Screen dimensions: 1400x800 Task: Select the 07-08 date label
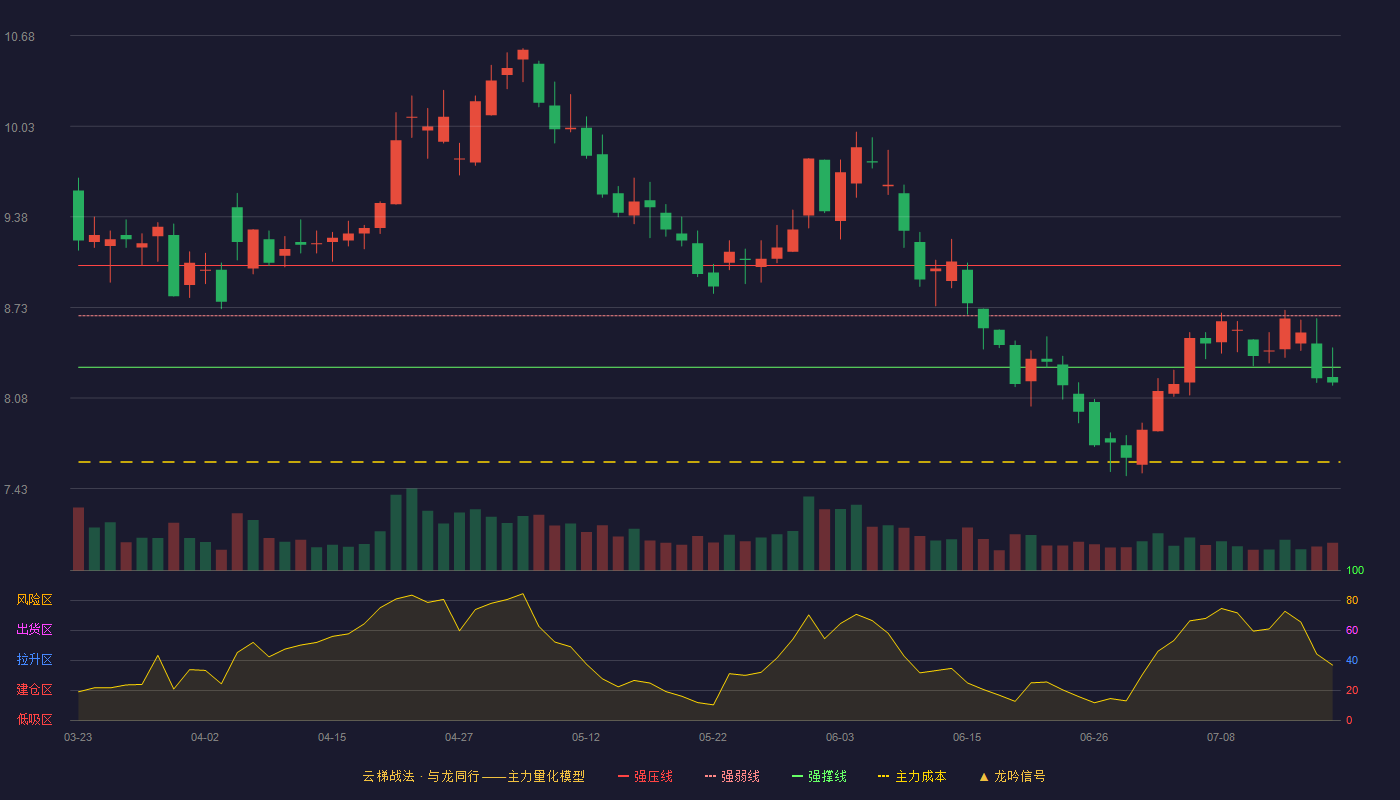(x=1221, y=737)
